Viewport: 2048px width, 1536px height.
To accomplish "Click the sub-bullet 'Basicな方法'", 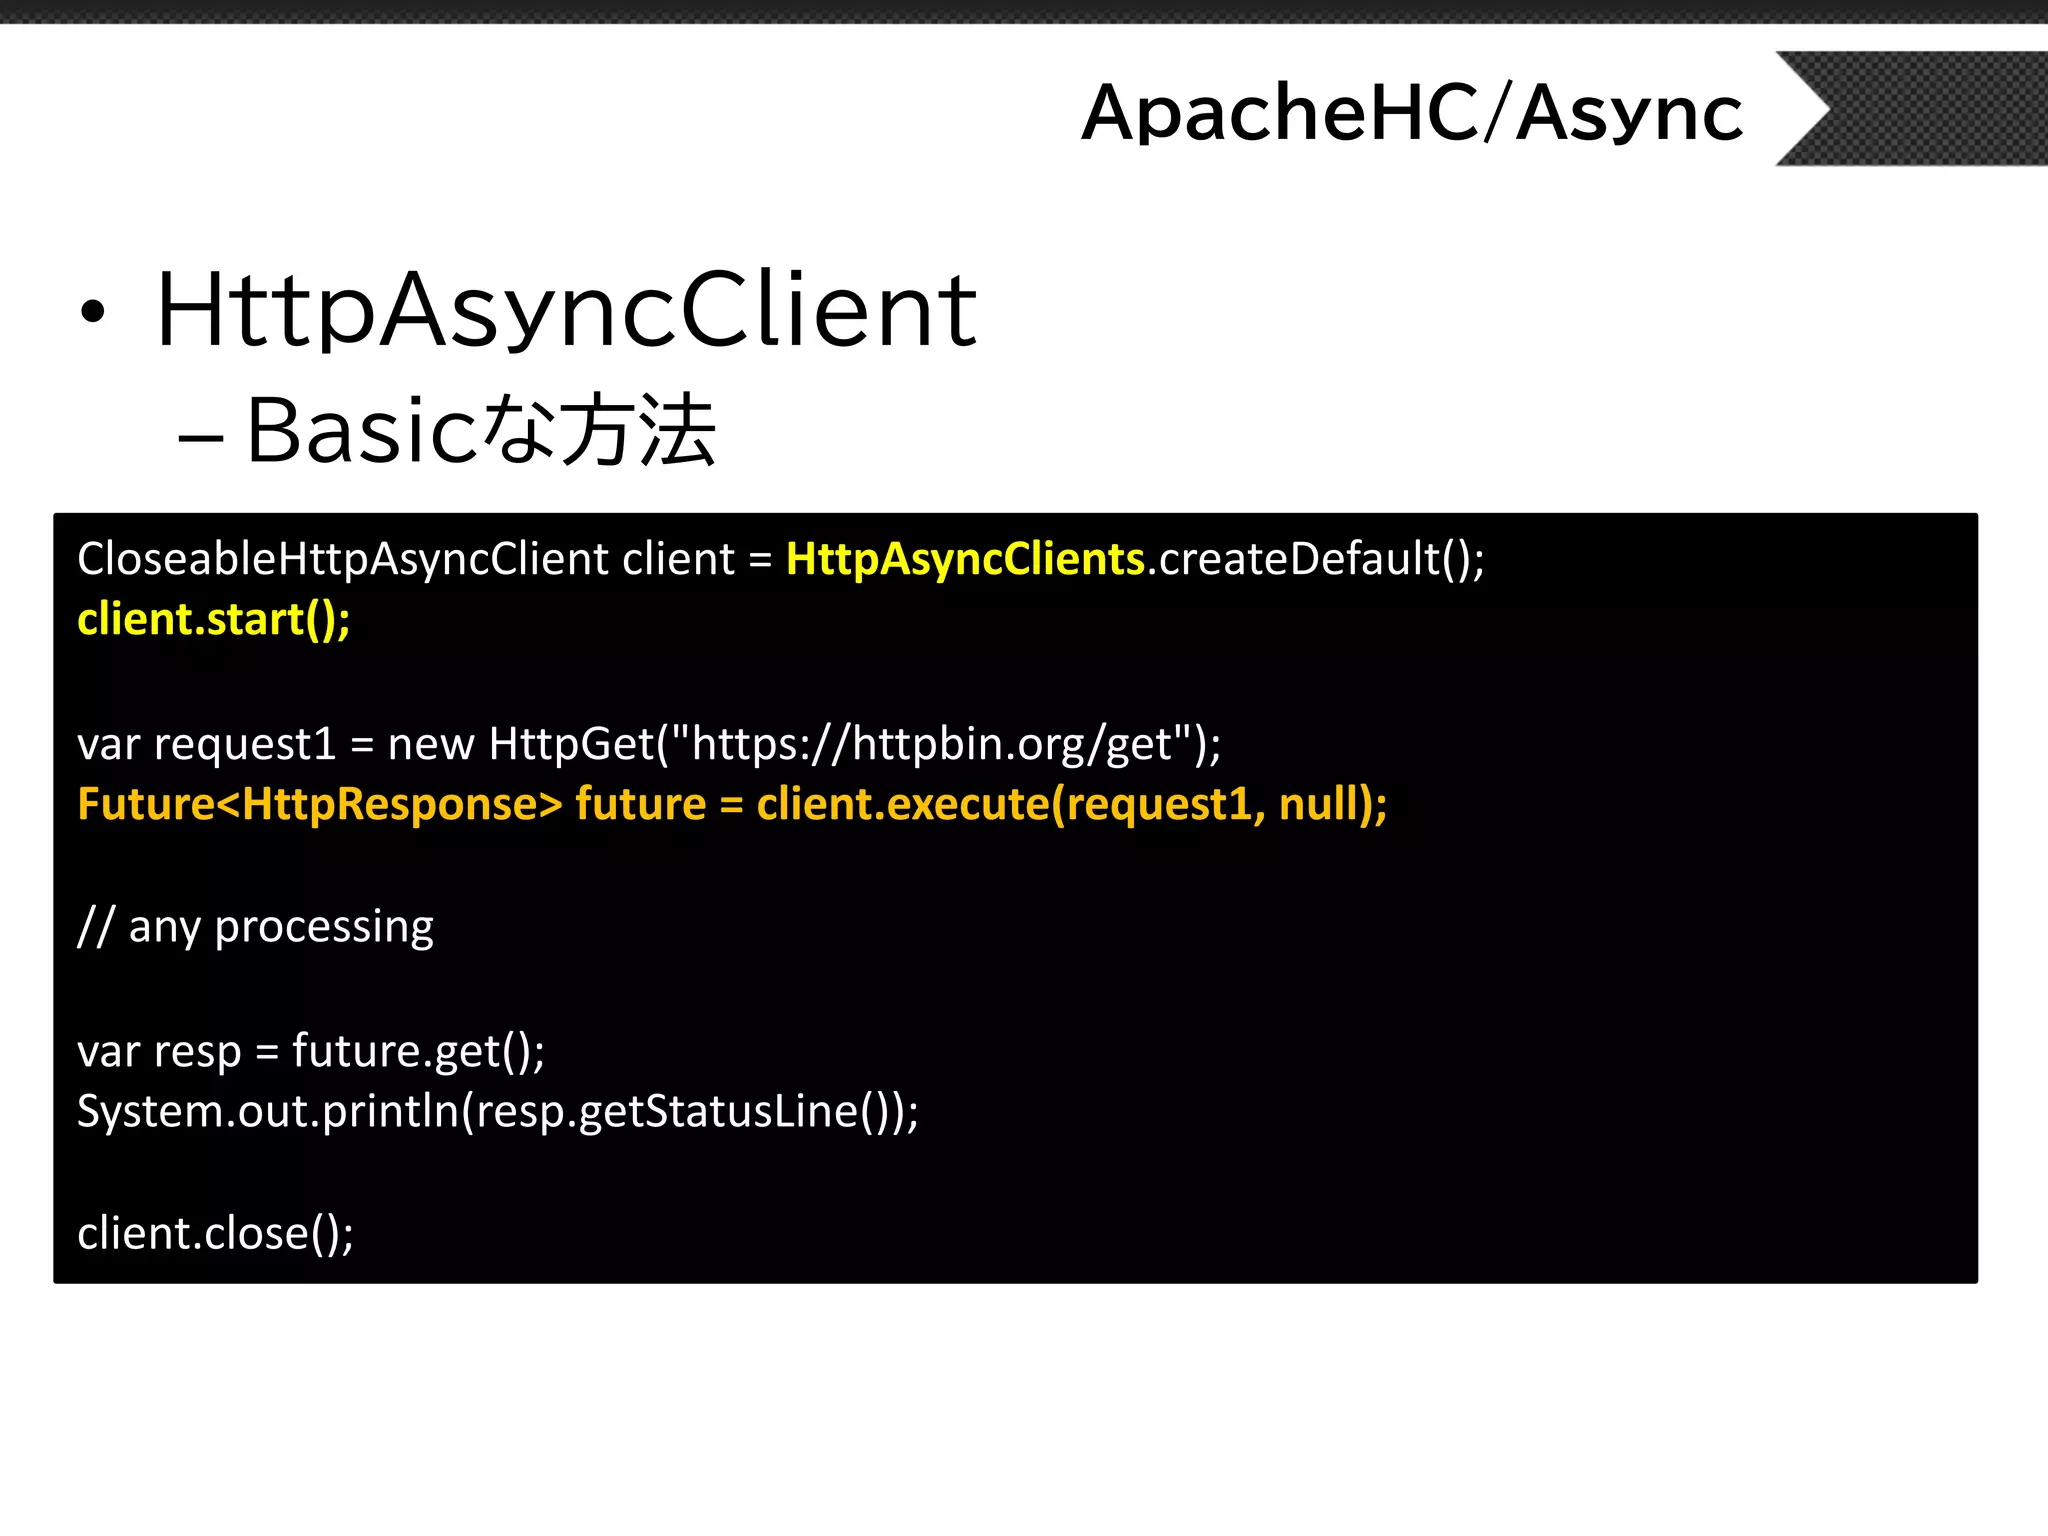I will (481, 430).
